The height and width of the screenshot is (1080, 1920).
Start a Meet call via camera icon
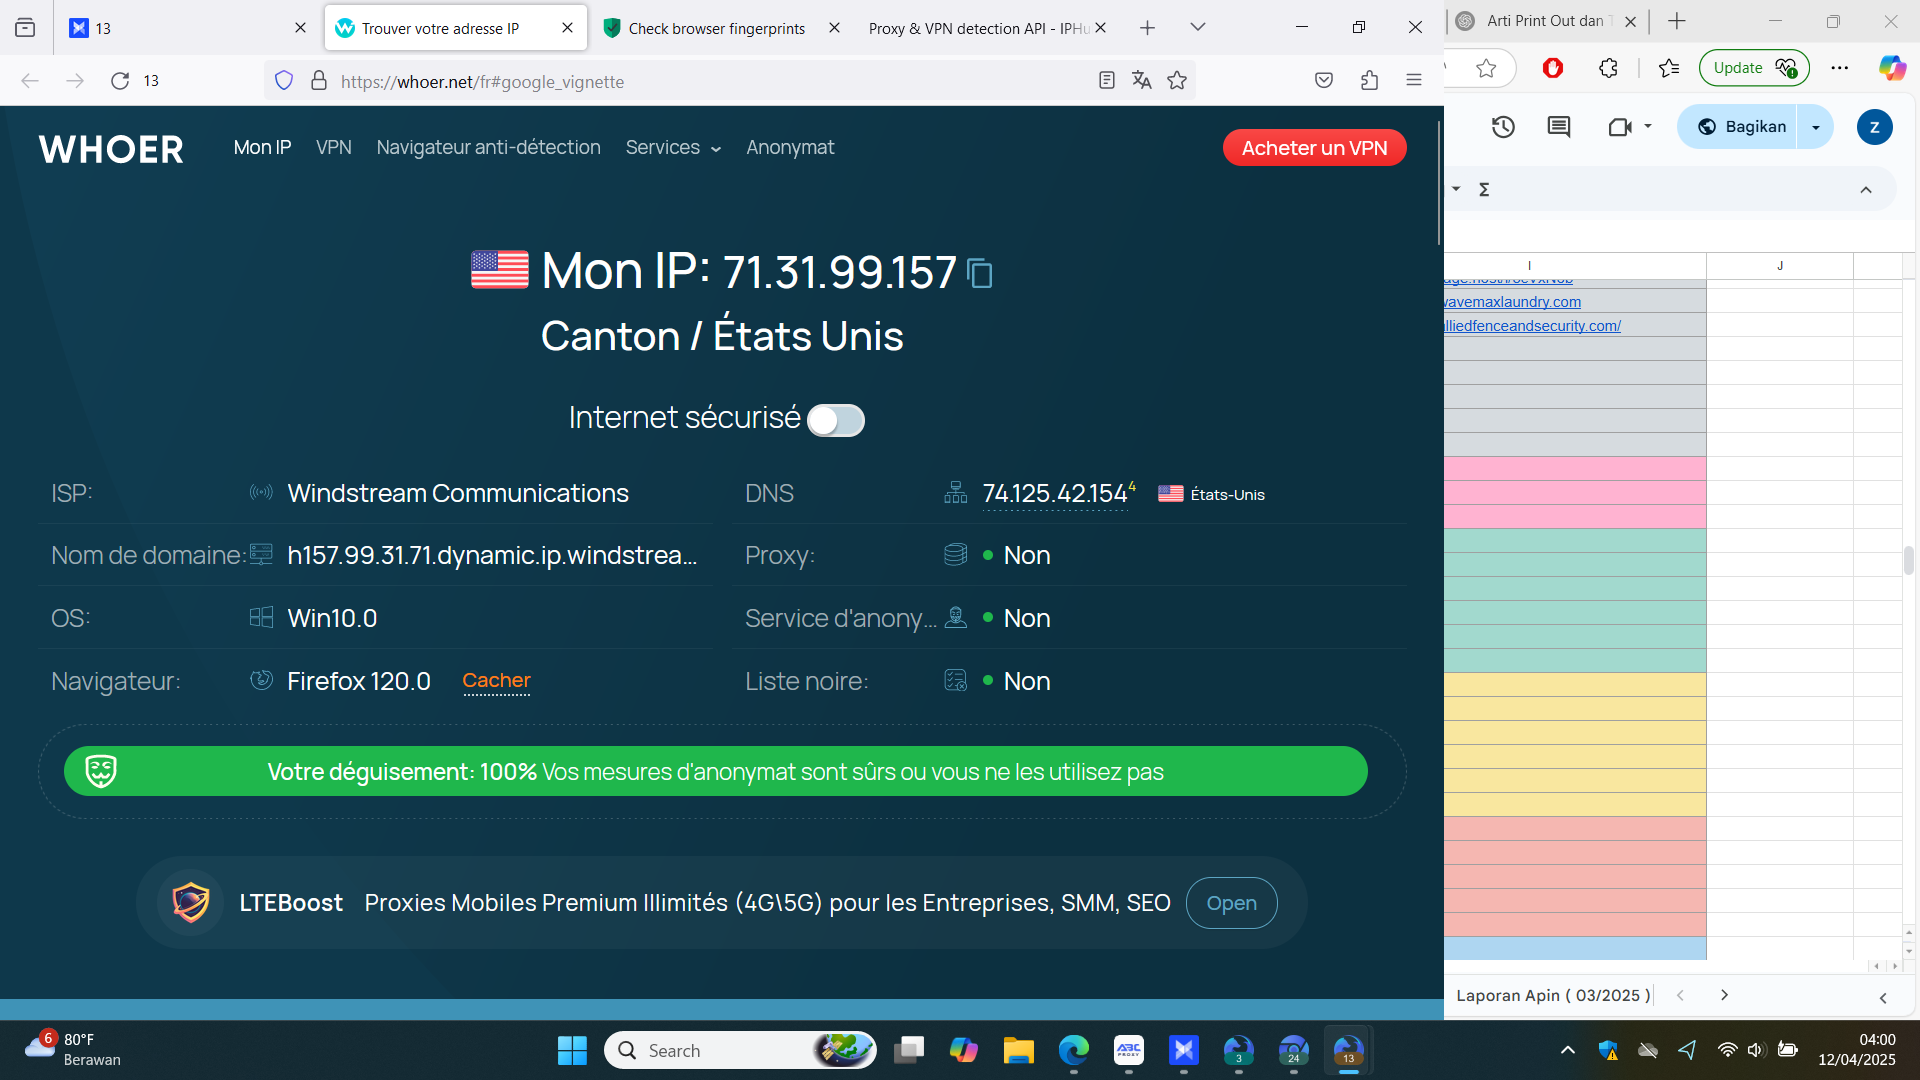1620,127
